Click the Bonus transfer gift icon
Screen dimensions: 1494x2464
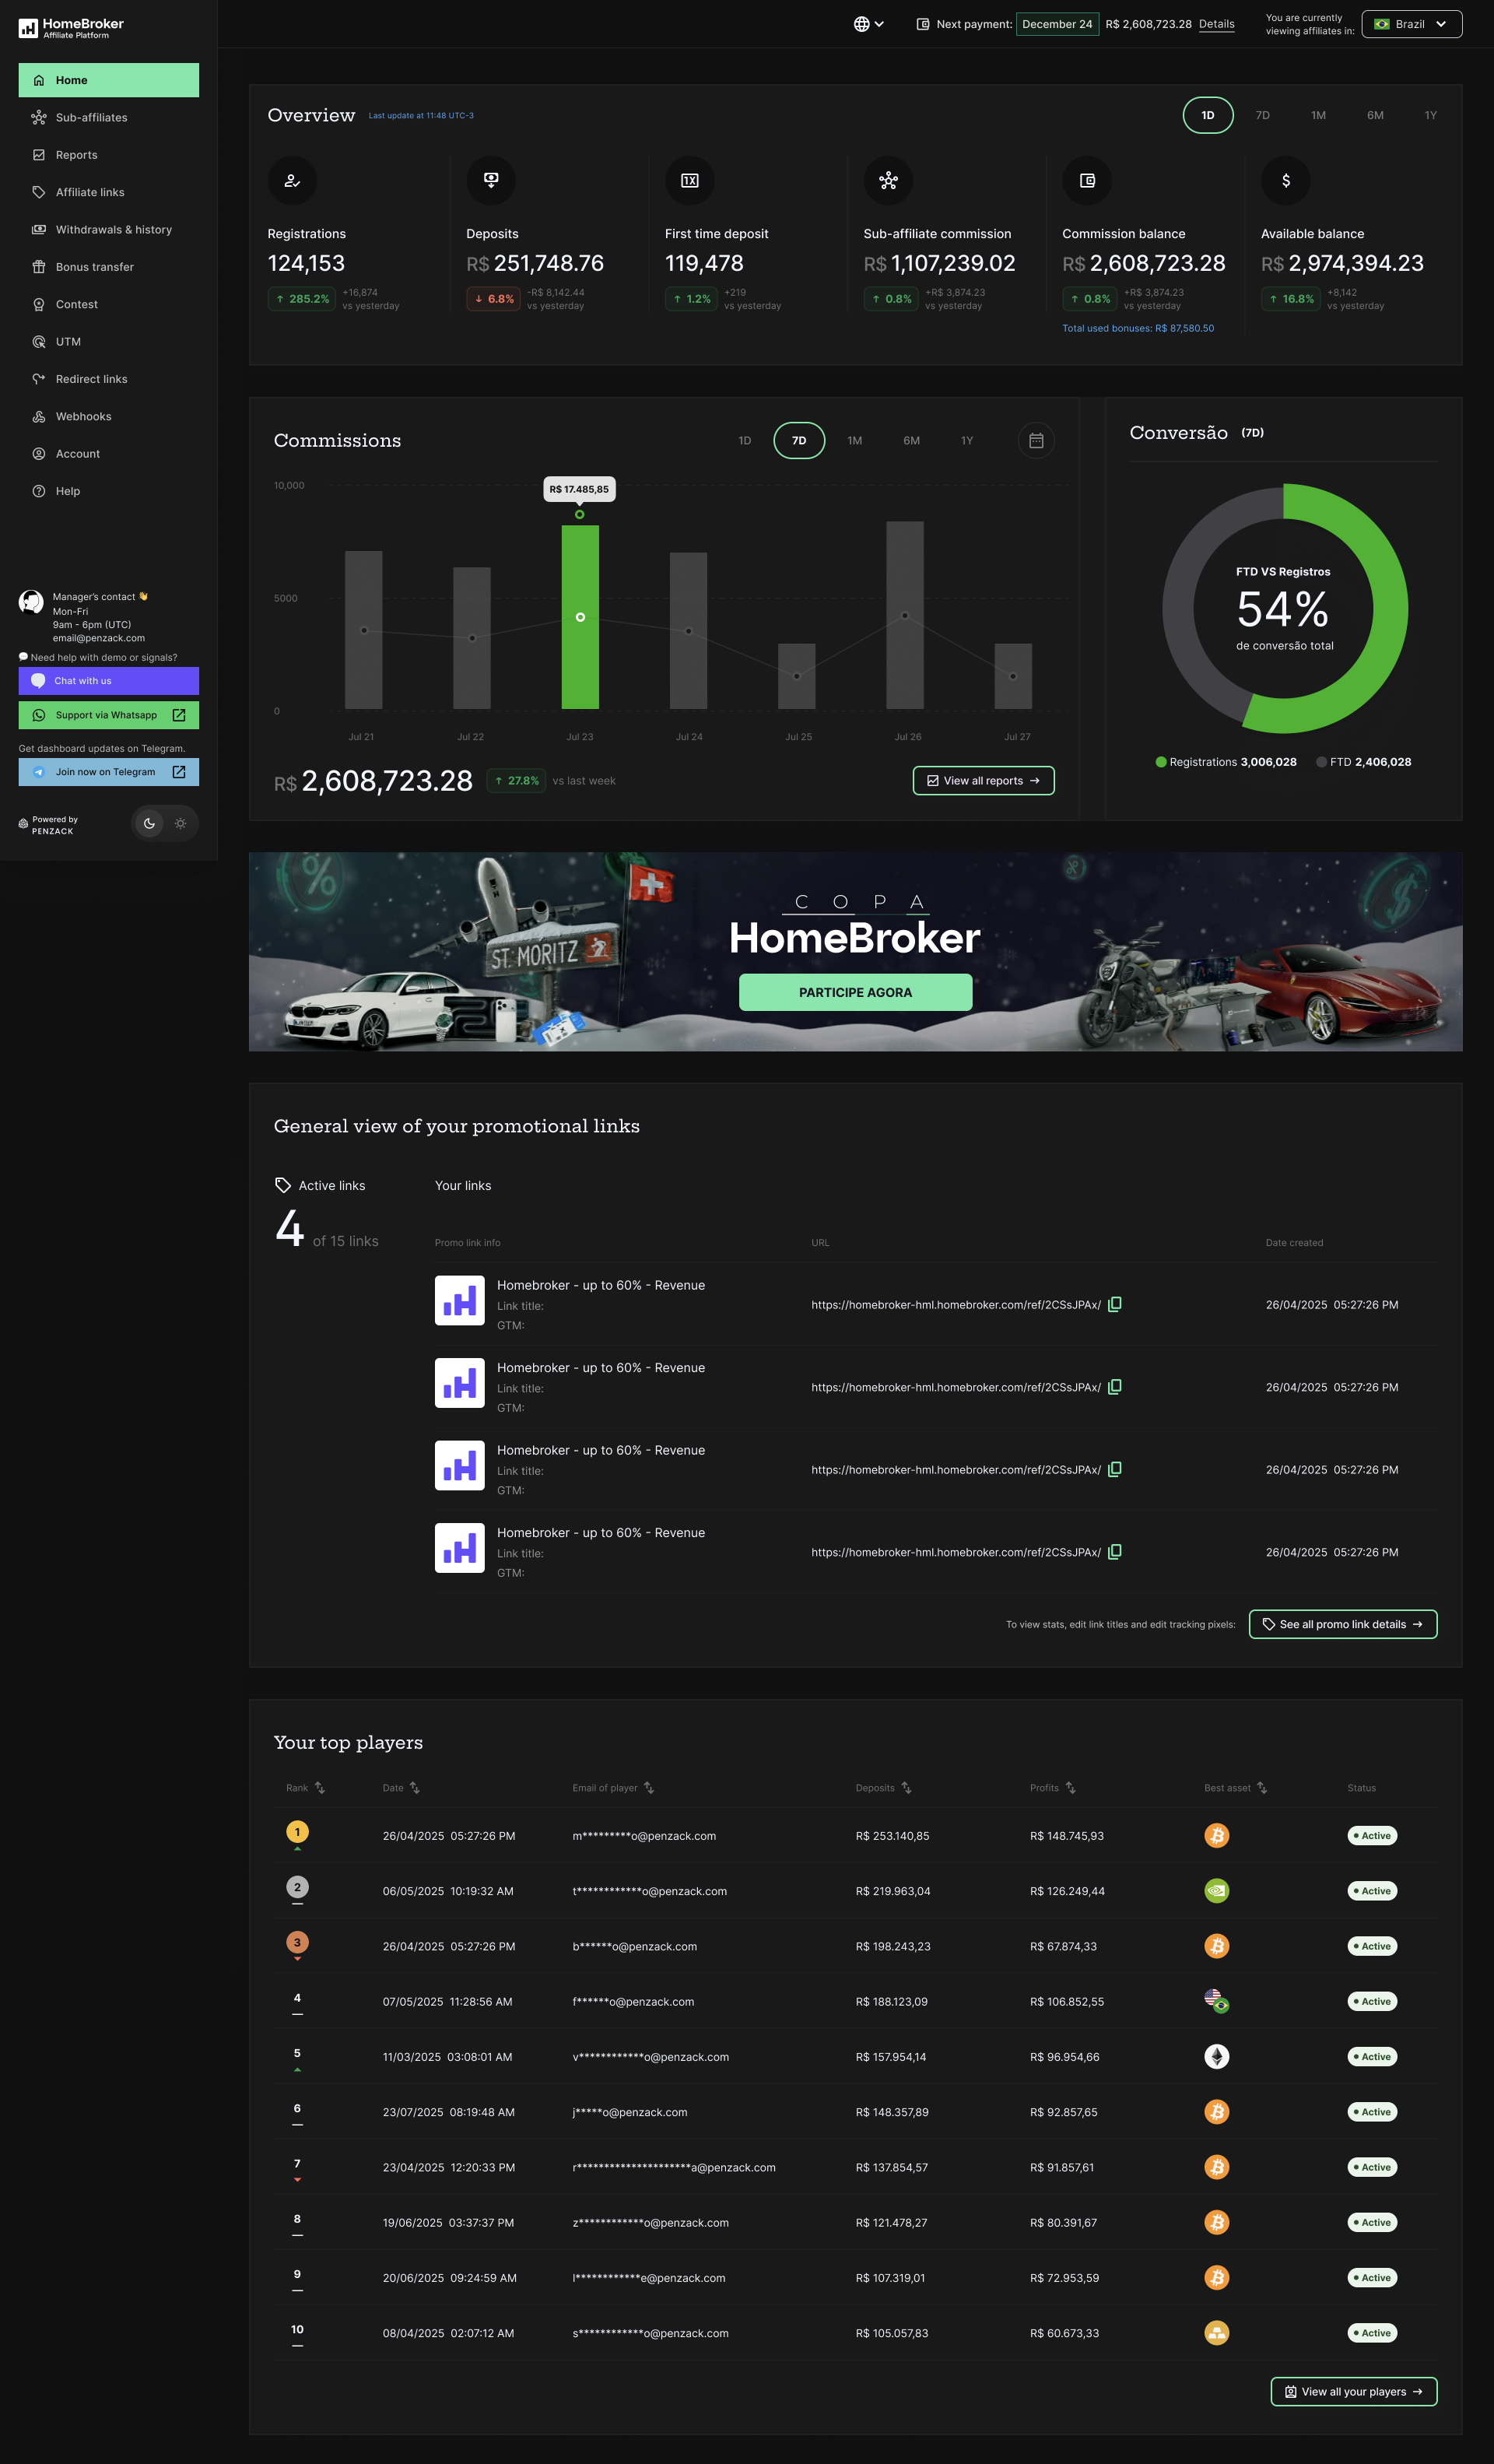(39, 267)
